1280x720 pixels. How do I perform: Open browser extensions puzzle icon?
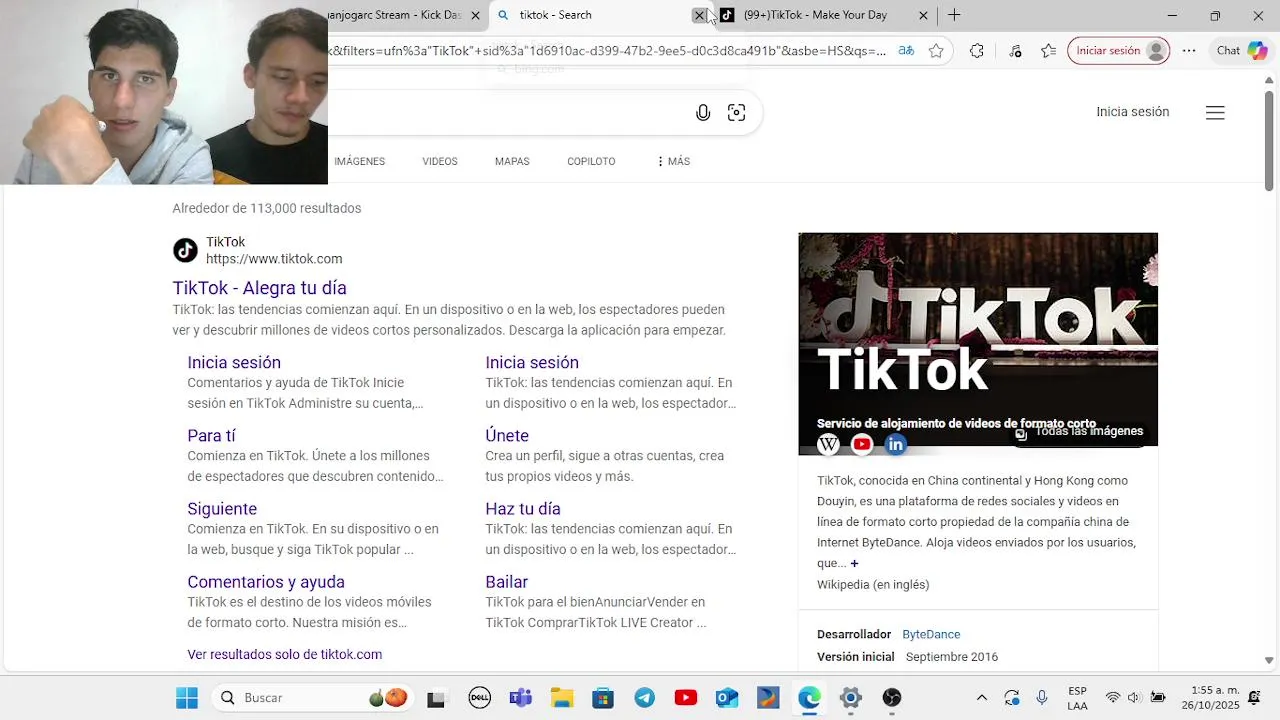coord(977,51)
